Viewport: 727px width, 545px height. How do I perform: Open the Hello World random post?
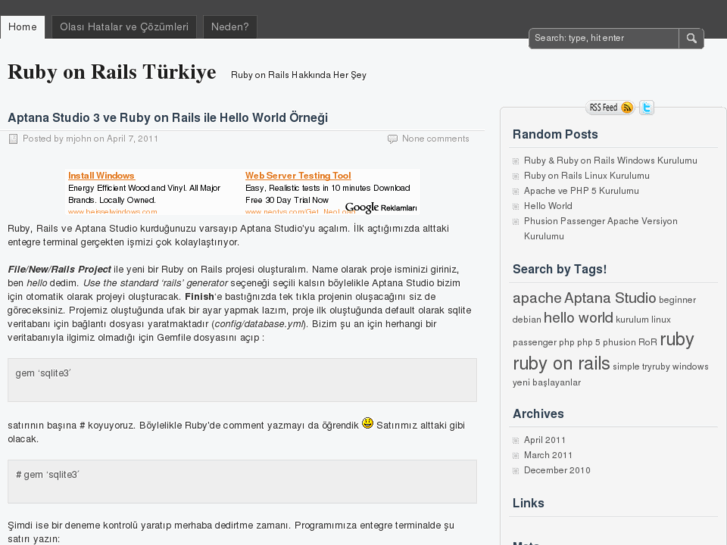548,206
